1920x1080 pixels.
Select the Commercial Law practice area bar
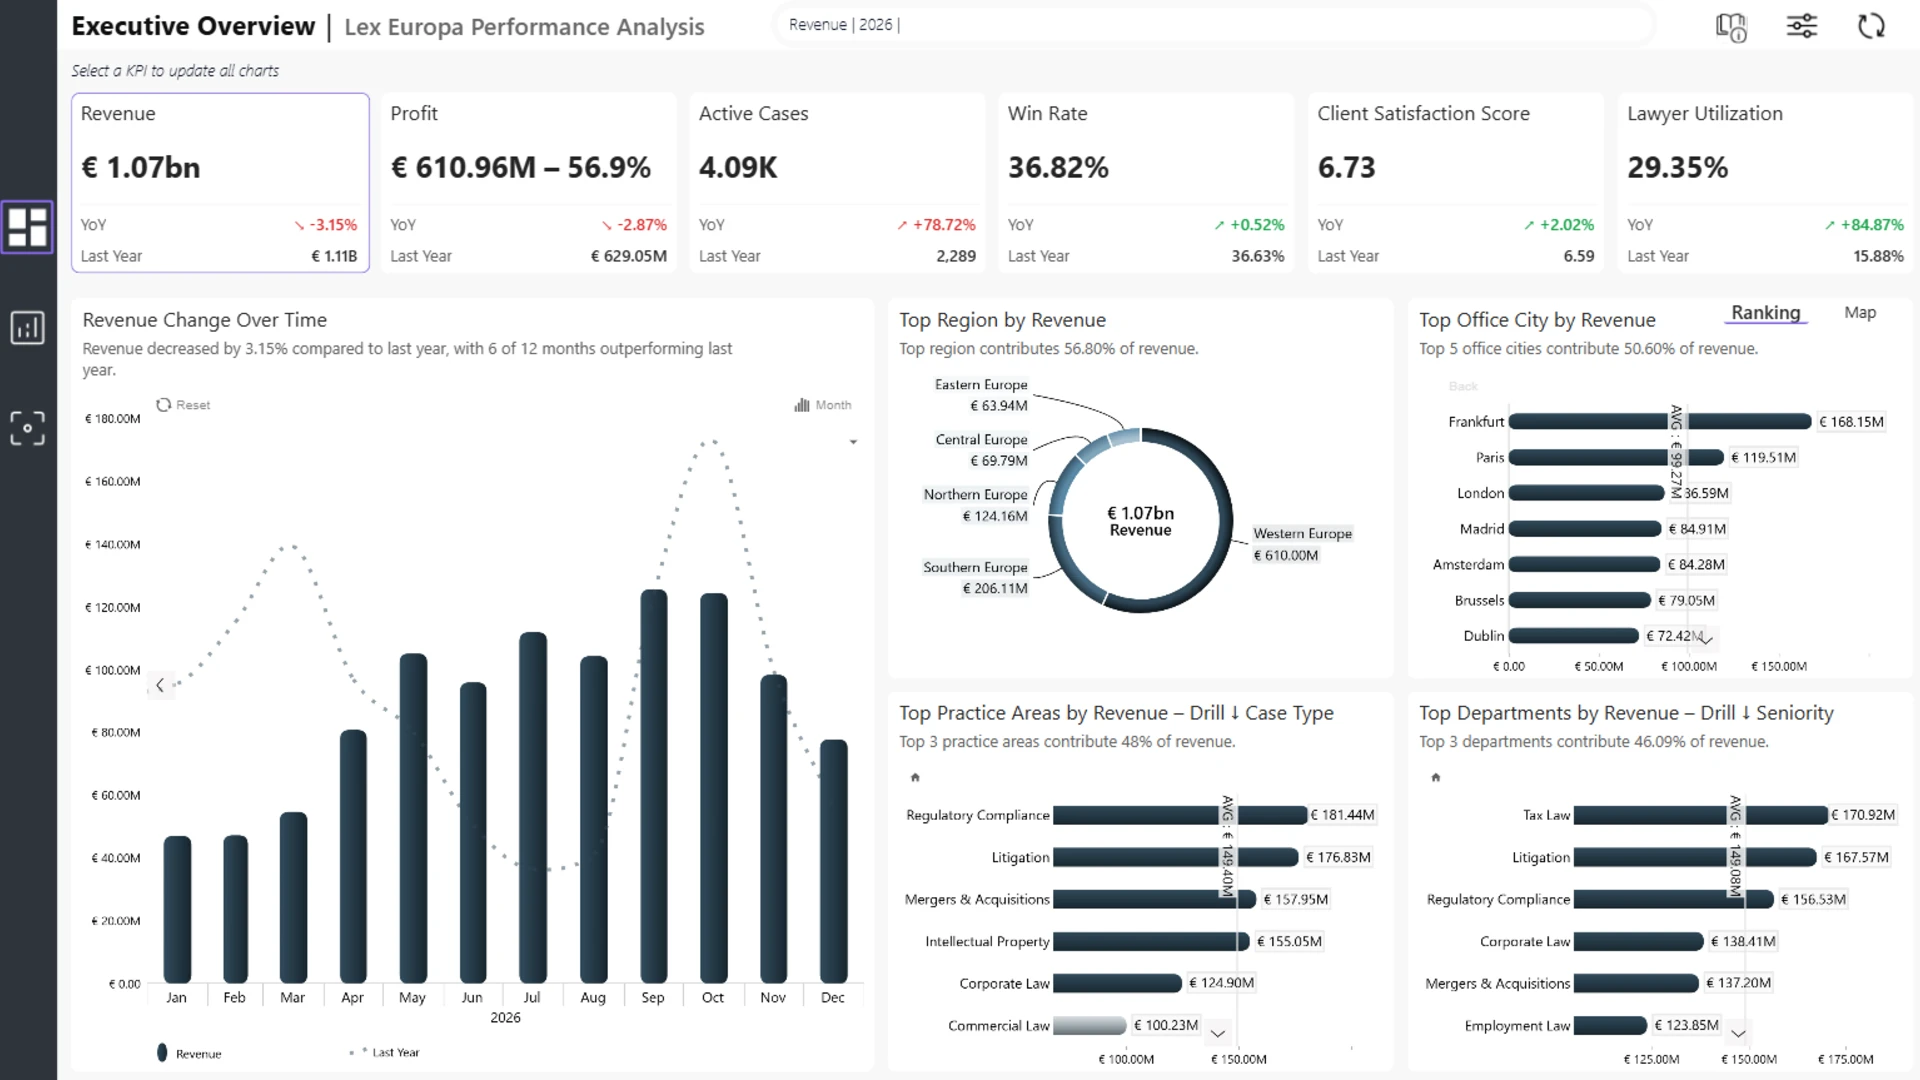pos(1090,1026)
